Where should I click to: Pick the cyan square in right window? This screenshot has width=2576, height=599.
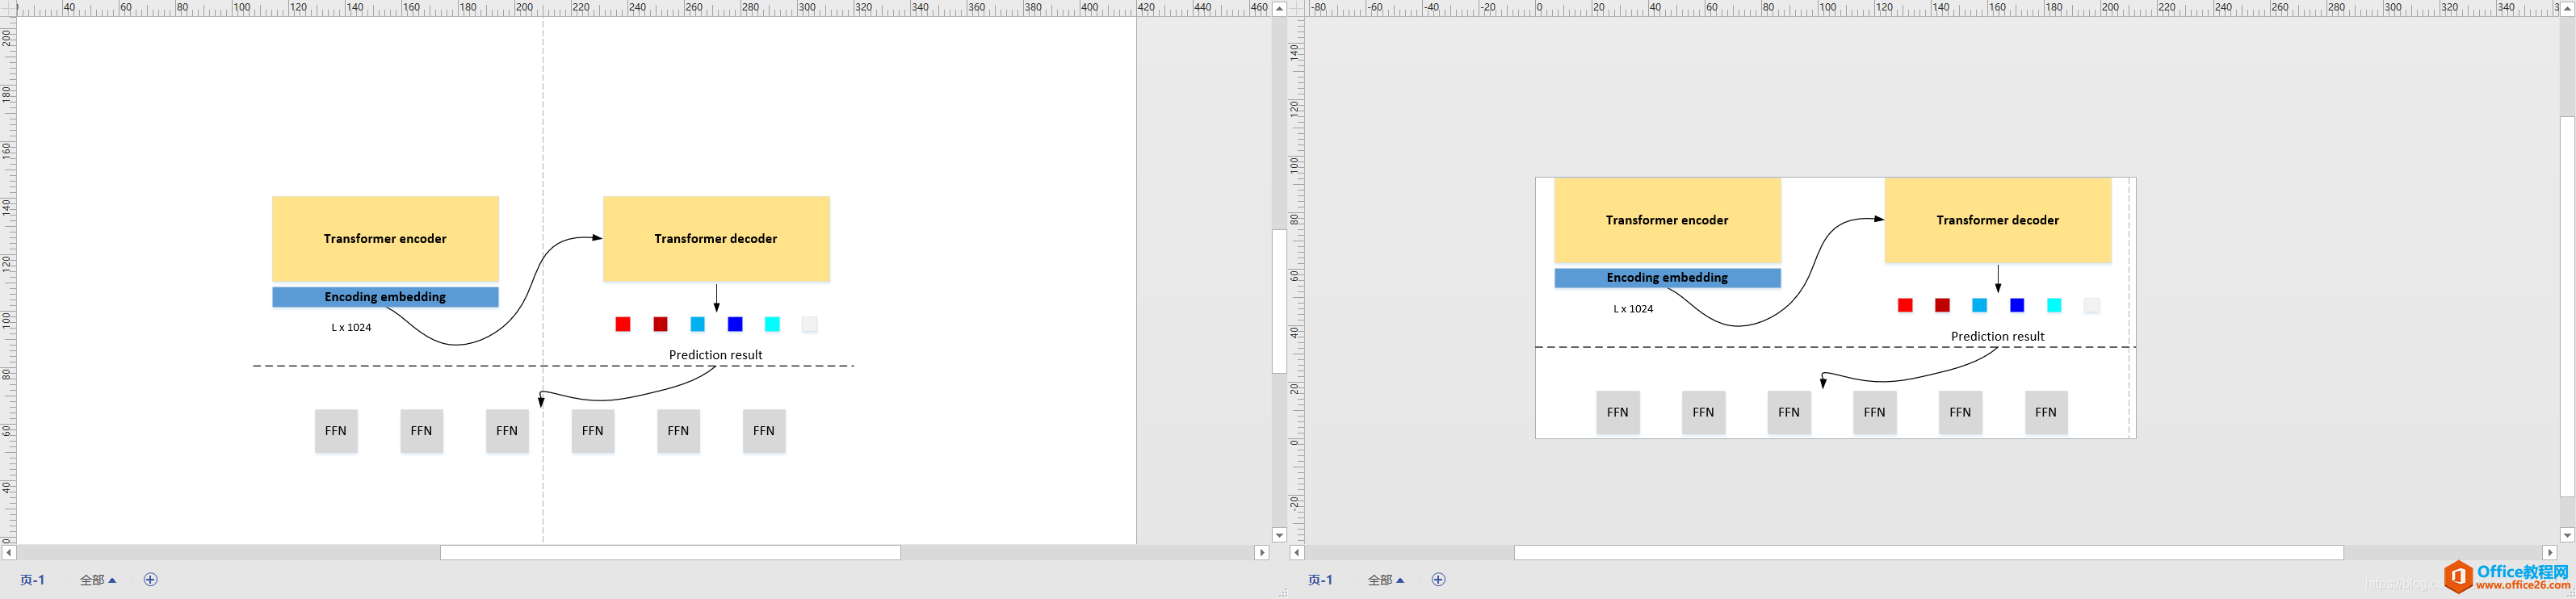tap(2054, 306)
